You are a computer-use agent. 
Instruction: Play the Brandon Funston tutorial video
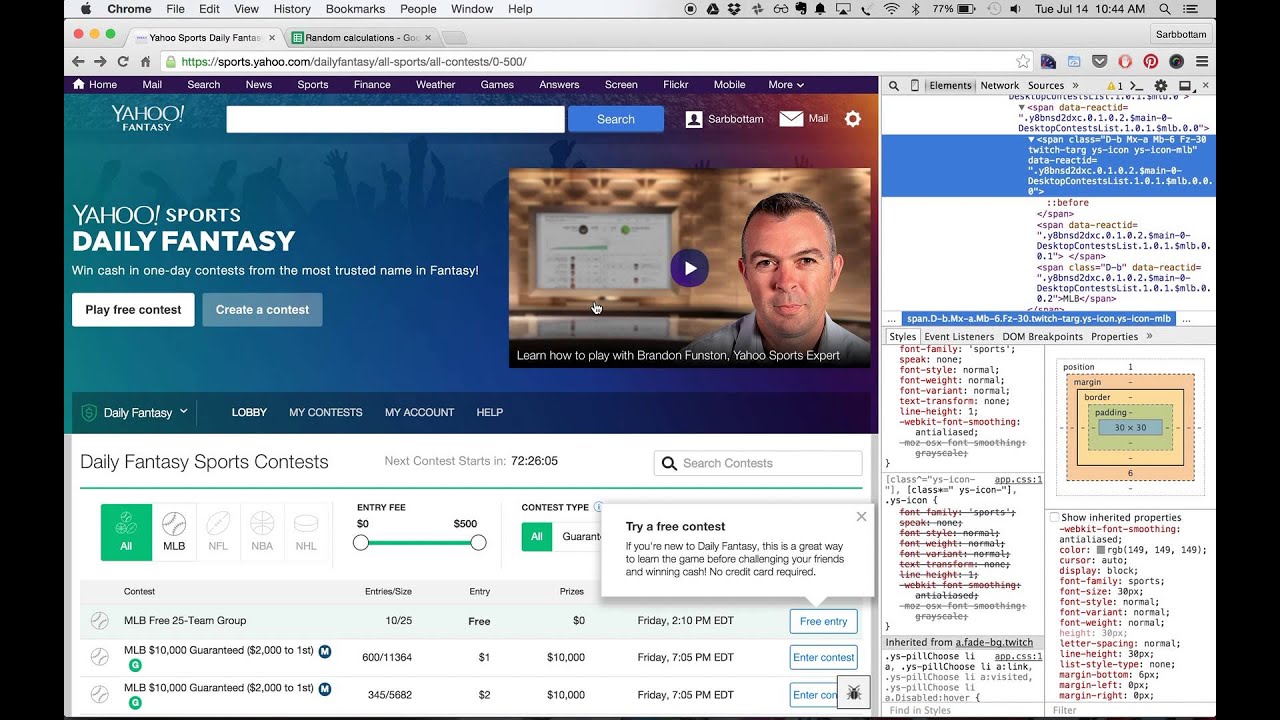click(689, 268)
